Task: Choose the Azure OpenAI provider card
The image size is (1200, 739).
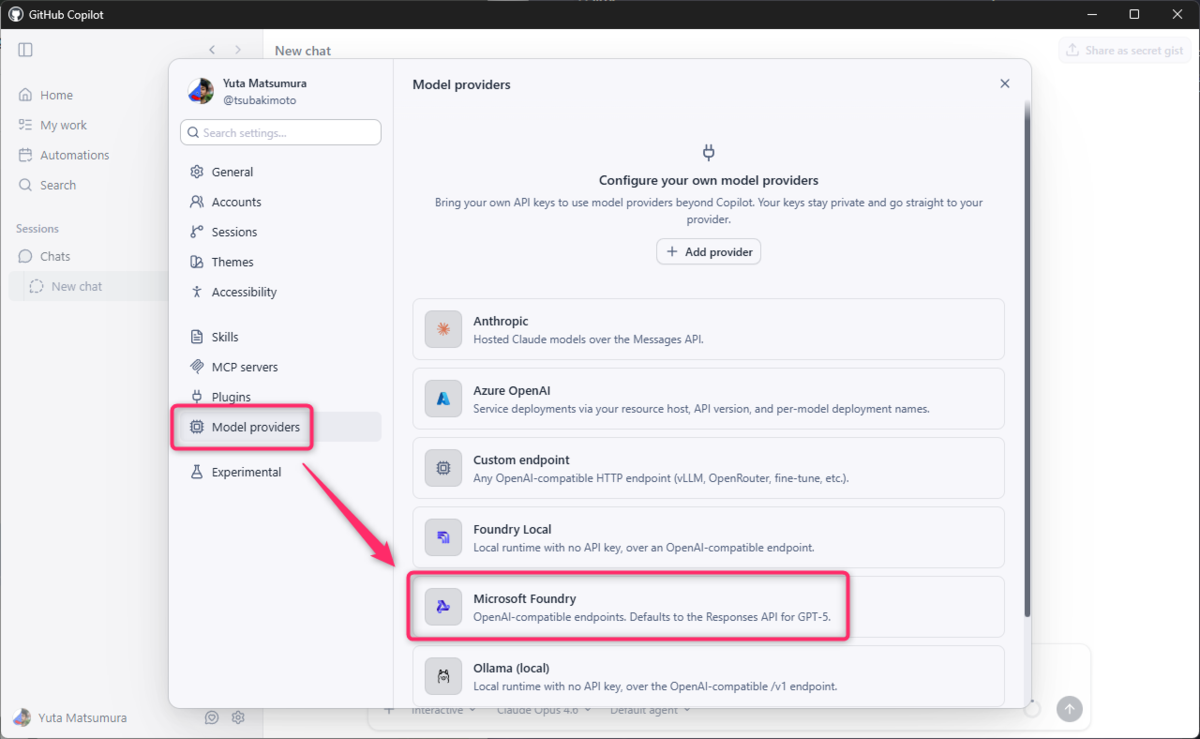Action: point(708,398)
